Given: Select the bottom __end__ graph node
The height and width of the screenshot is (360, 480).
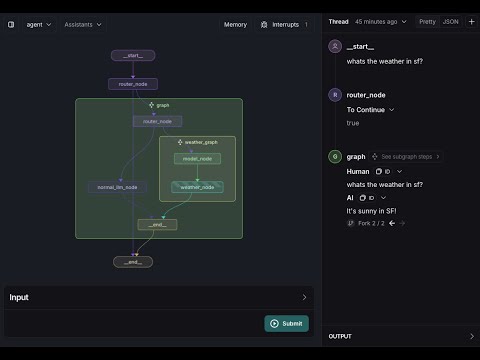Looking at the screenshot, I should (133, 262).
